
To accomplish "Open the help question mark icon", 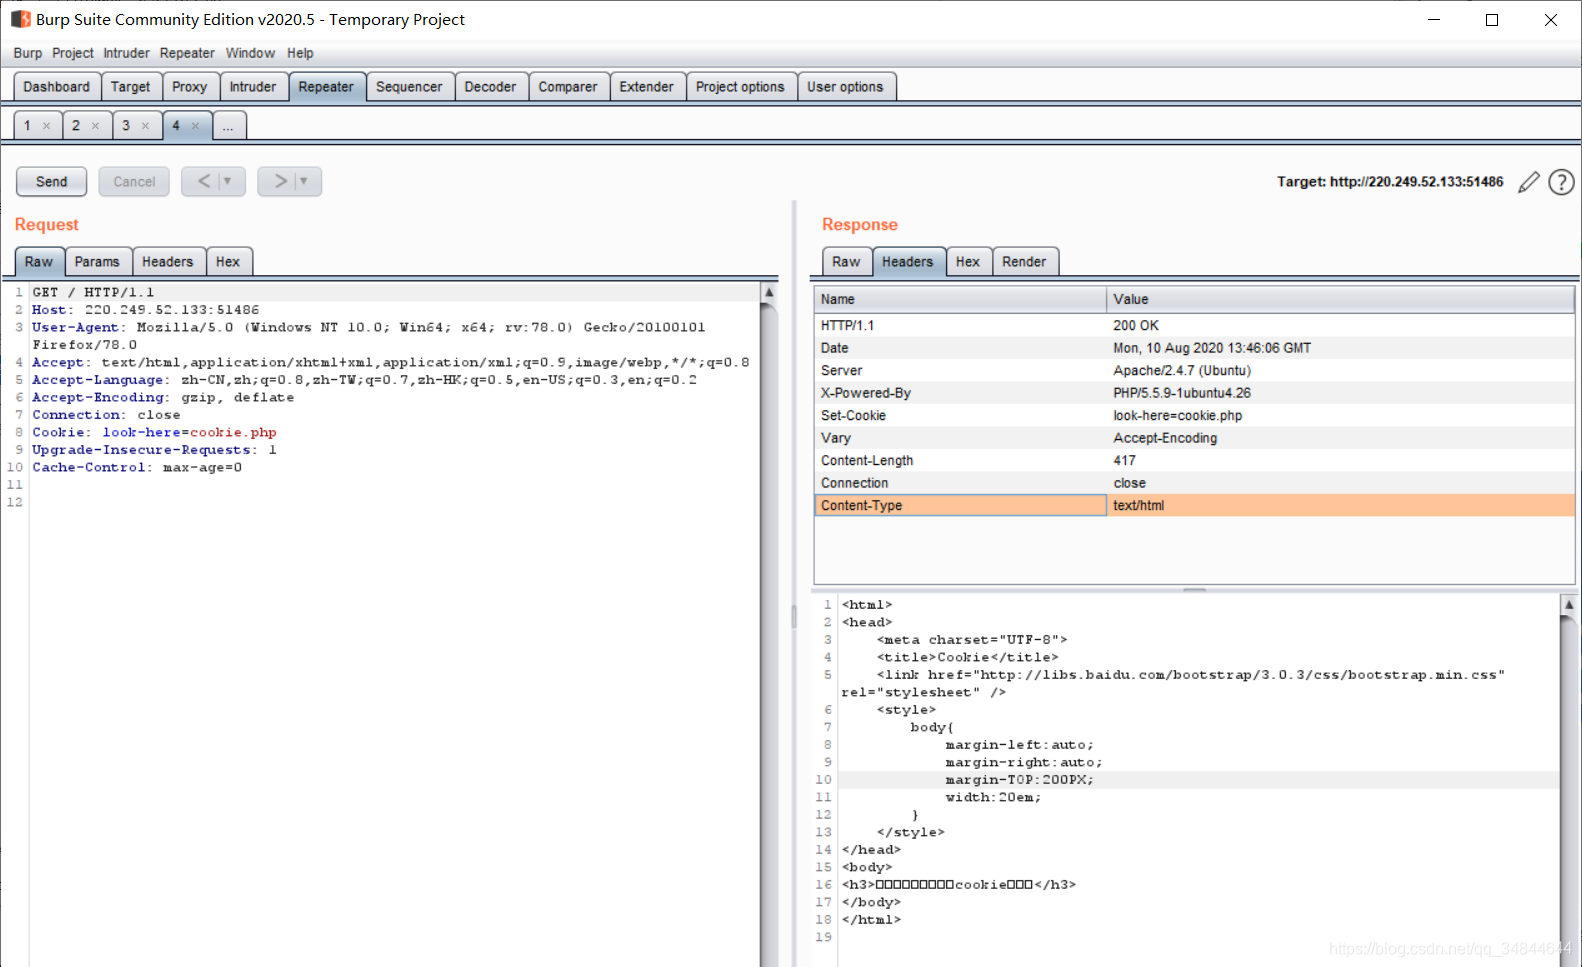I will click(1561, 182).
